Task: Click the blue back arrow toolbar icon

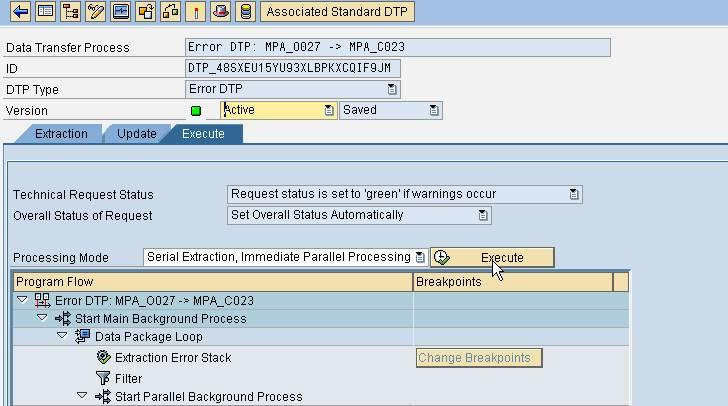Action: coord(20,12)
